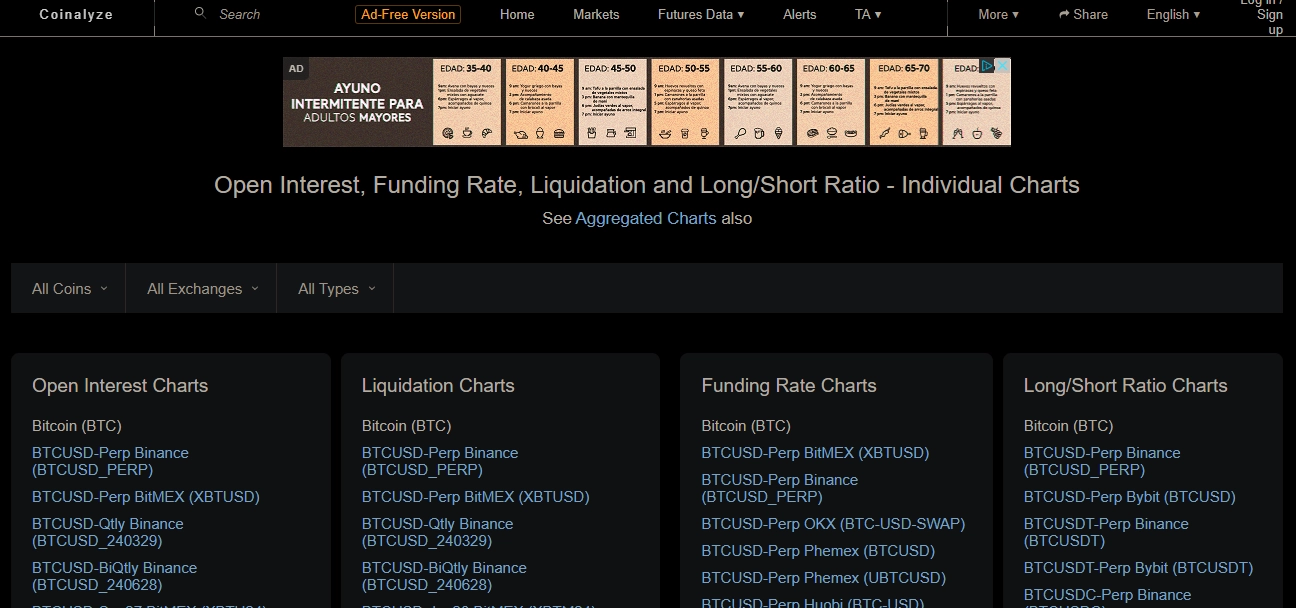1296x608 pixels.
Task: Open the Alerts page
Action: click(800, 14)
